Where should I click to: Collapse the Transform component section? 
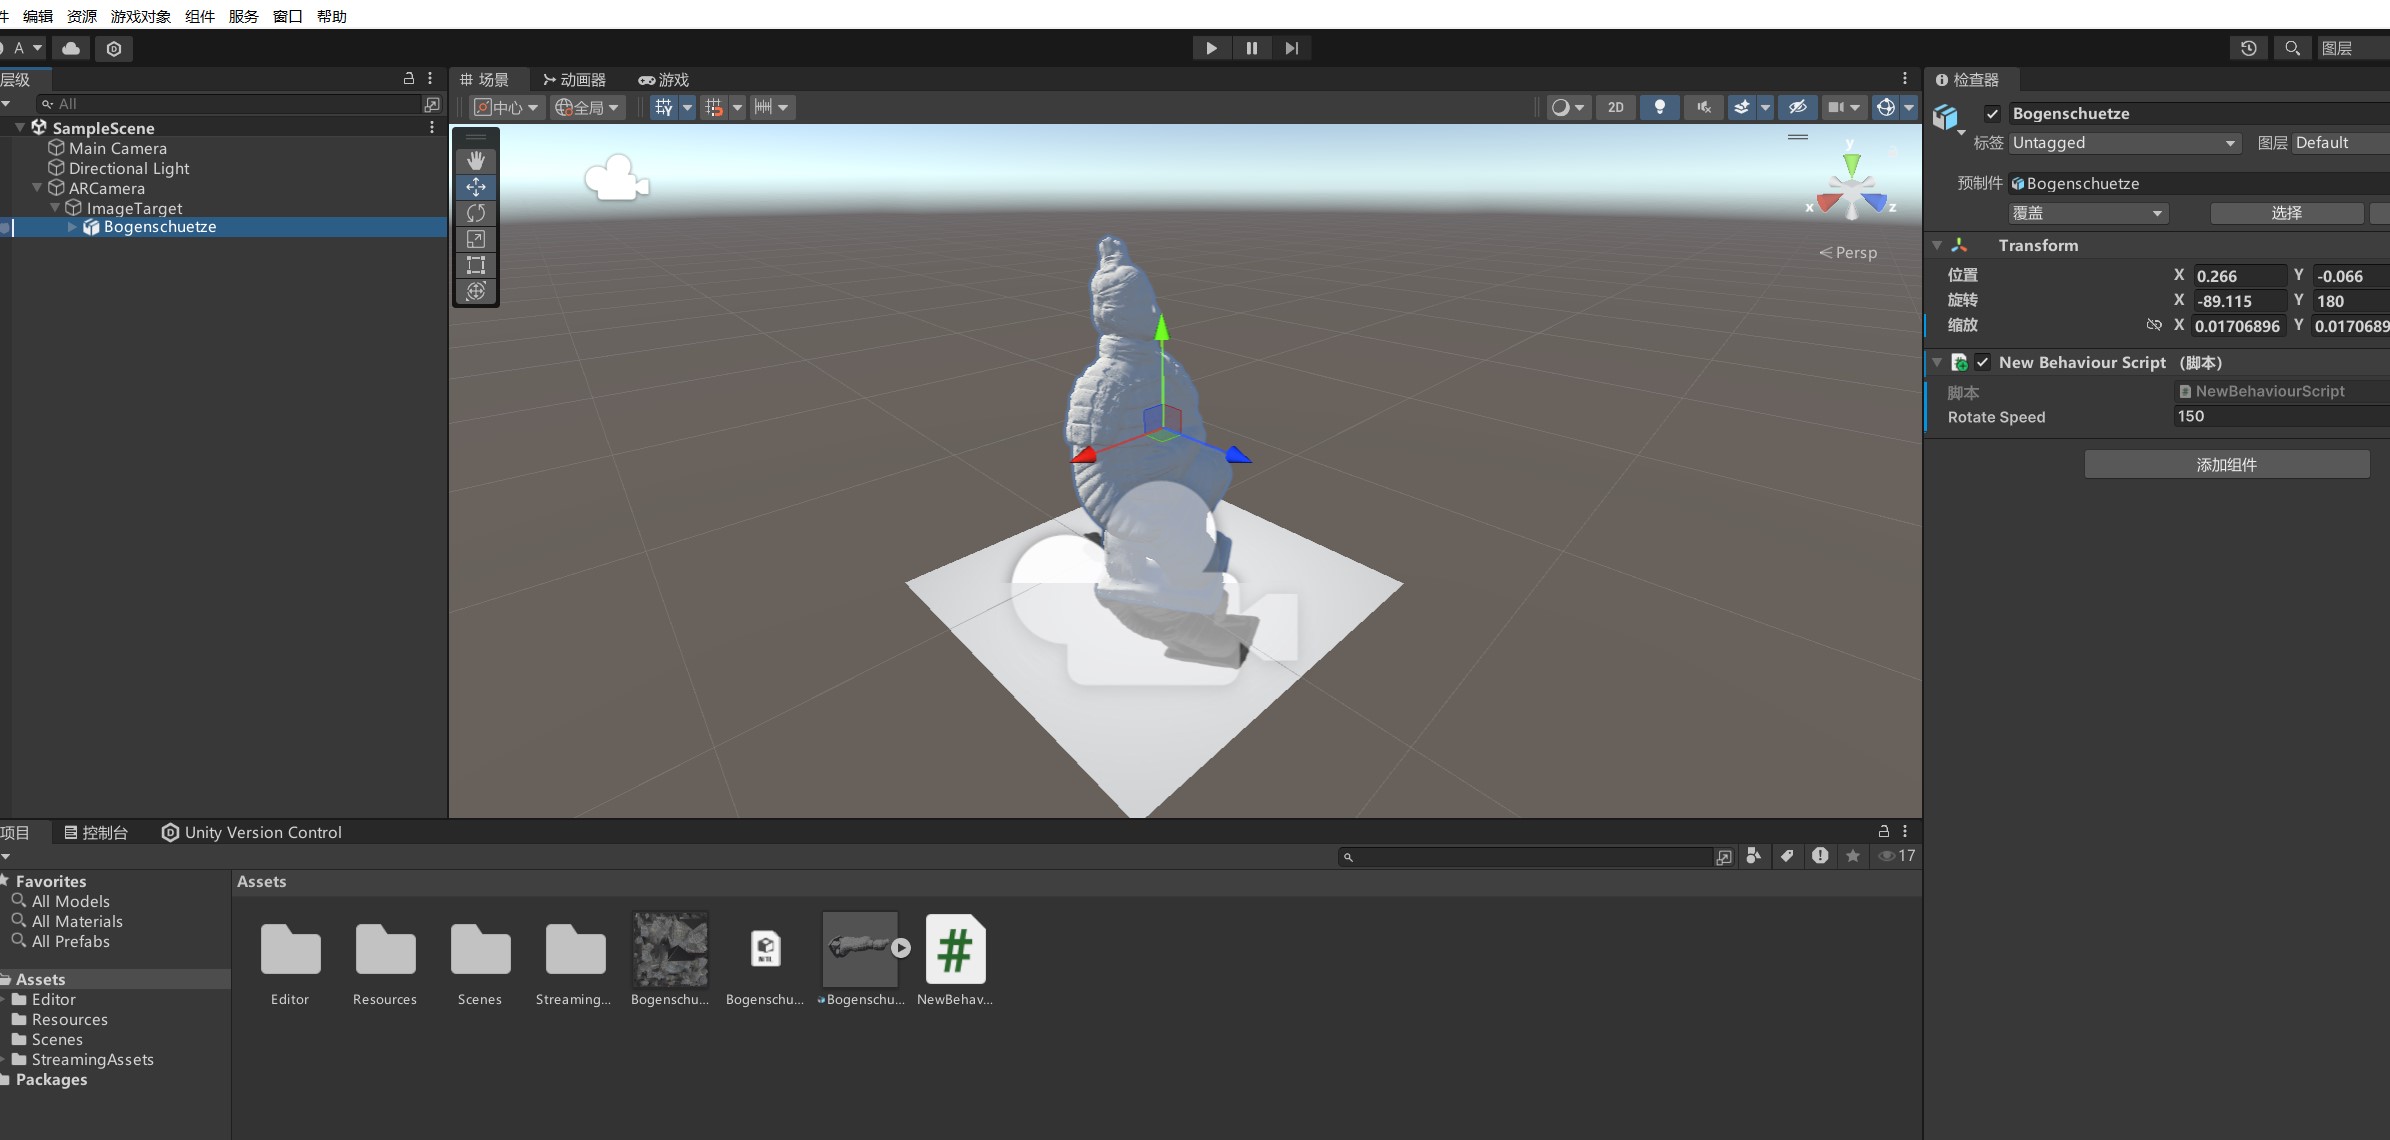1937,246
